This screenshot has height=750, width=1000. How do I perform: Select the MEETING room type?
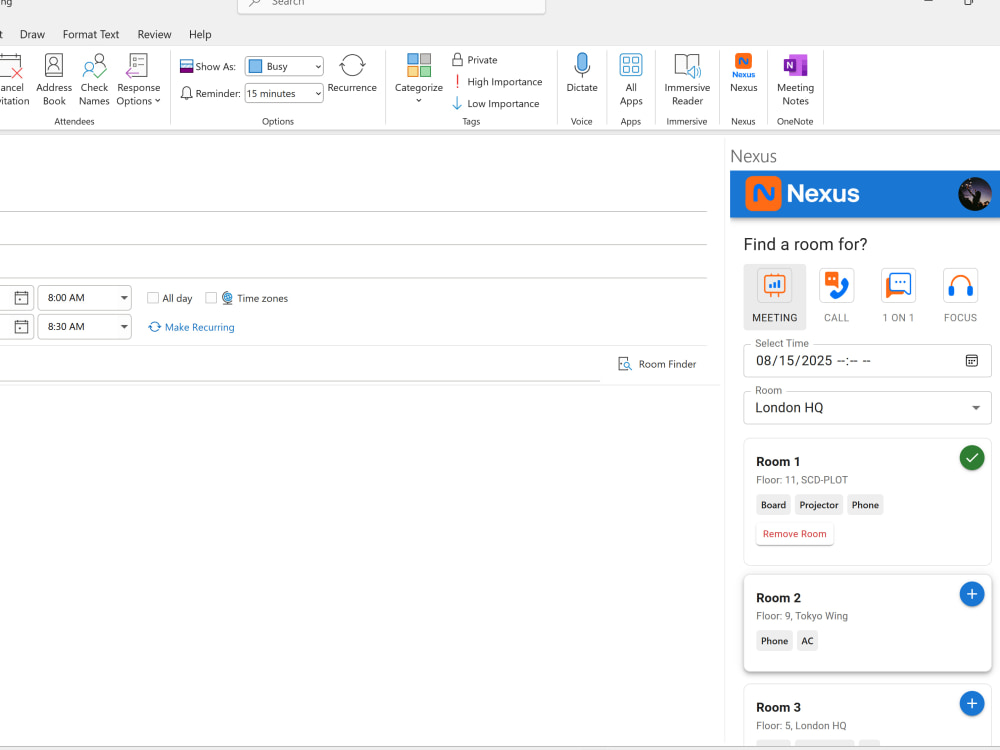[x=774, y=297]
